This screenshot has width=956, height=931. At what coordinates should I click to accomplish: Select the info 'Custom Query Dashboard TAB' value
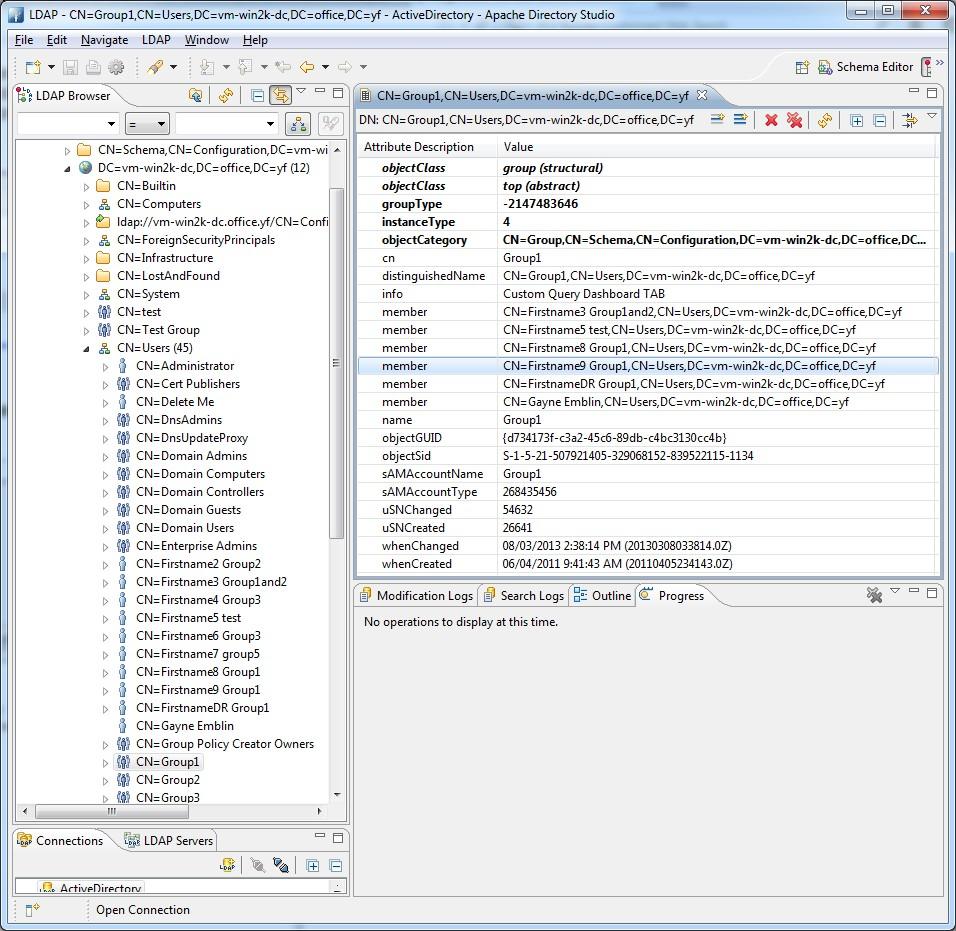click(x=583, y=294)
